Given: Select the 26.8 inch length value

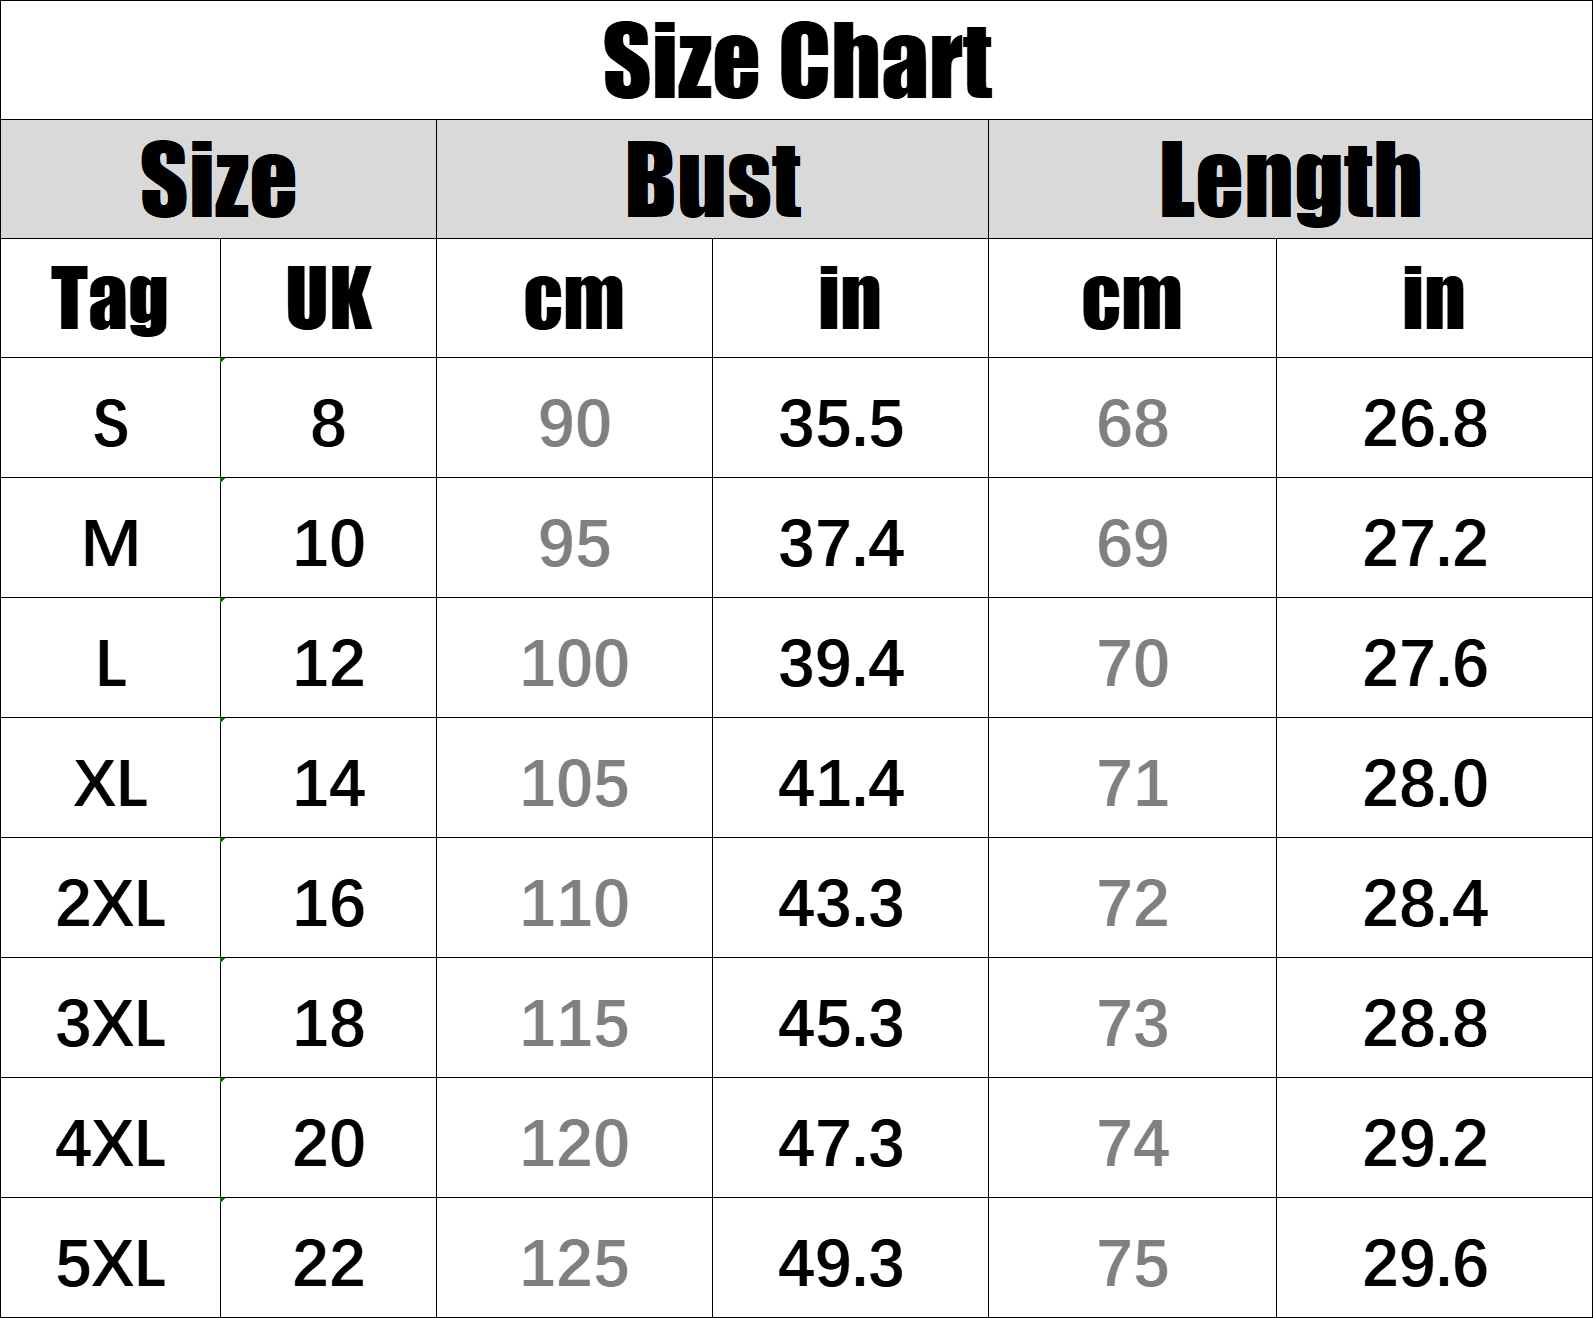Looking at the screenshot, I should (1425, 423).
